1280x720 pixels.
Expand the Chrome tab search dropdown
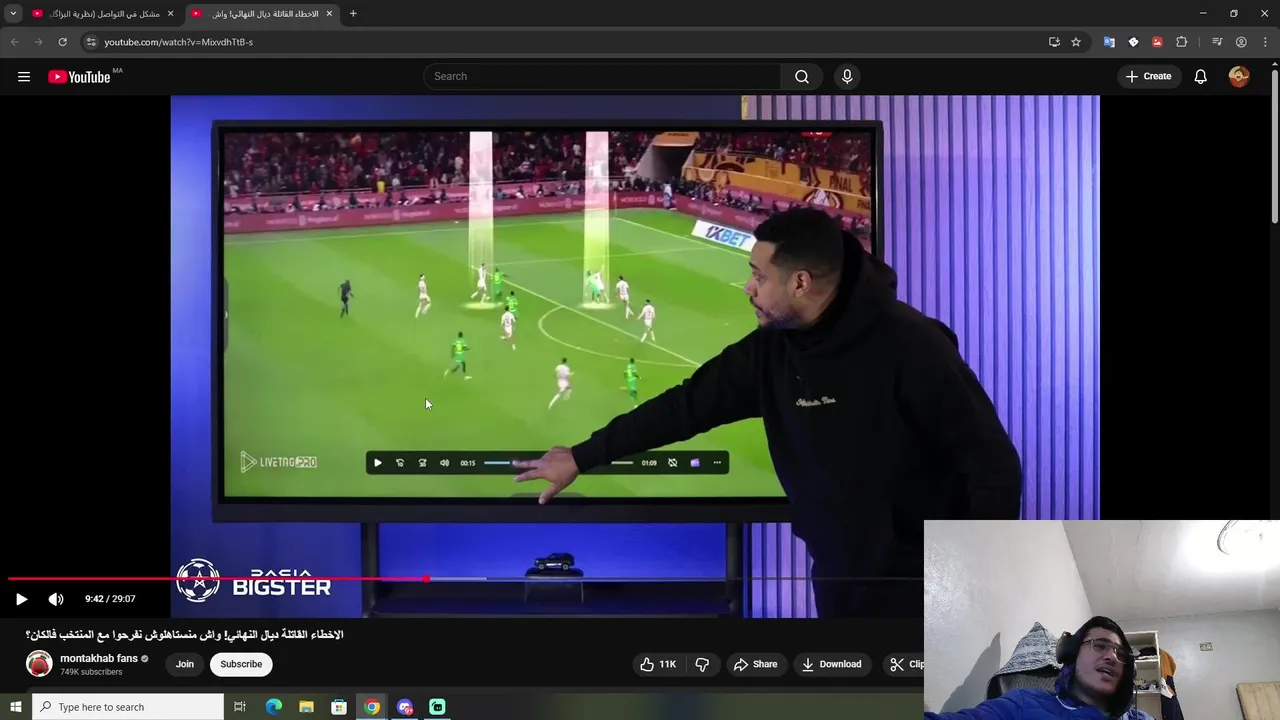13,14
